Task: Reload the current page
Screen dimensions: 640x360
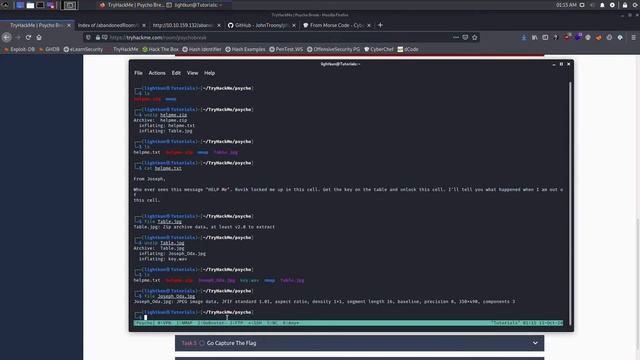Action: 28,37
